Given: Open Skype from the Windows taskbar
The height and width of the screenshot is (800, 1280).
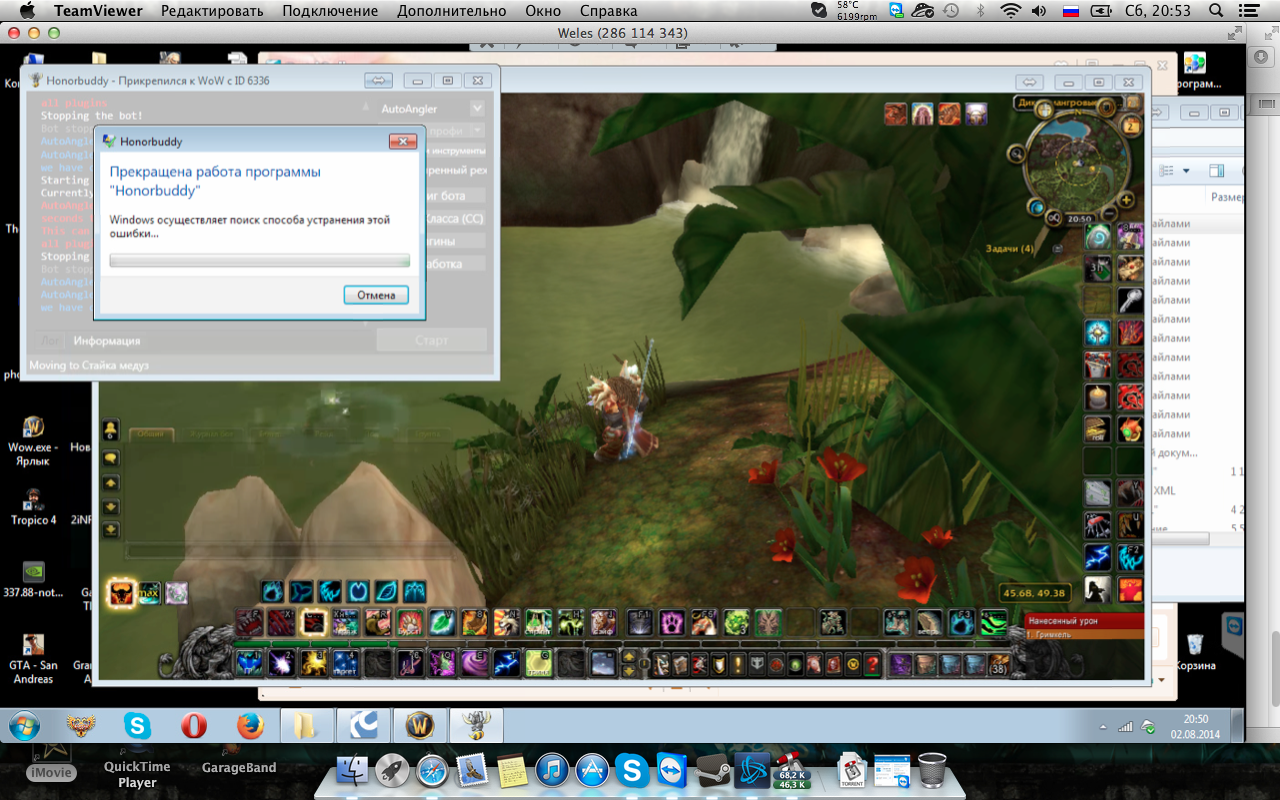Looking at the screenshot, I should click(x=137, y=725).
